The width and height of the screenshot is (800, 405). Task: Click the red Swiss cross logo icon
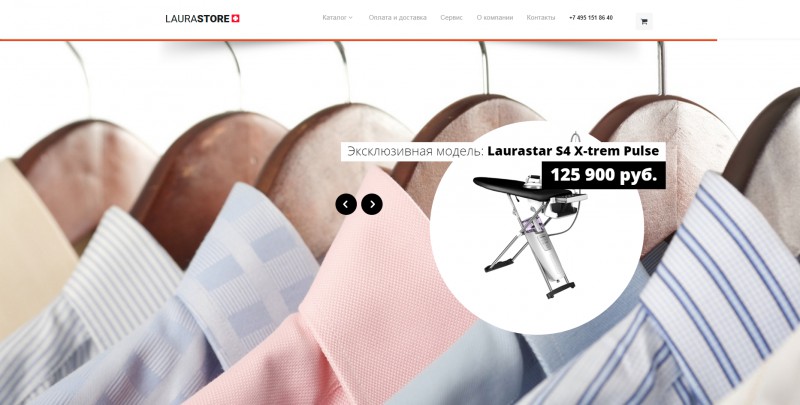tap(235, 18)
